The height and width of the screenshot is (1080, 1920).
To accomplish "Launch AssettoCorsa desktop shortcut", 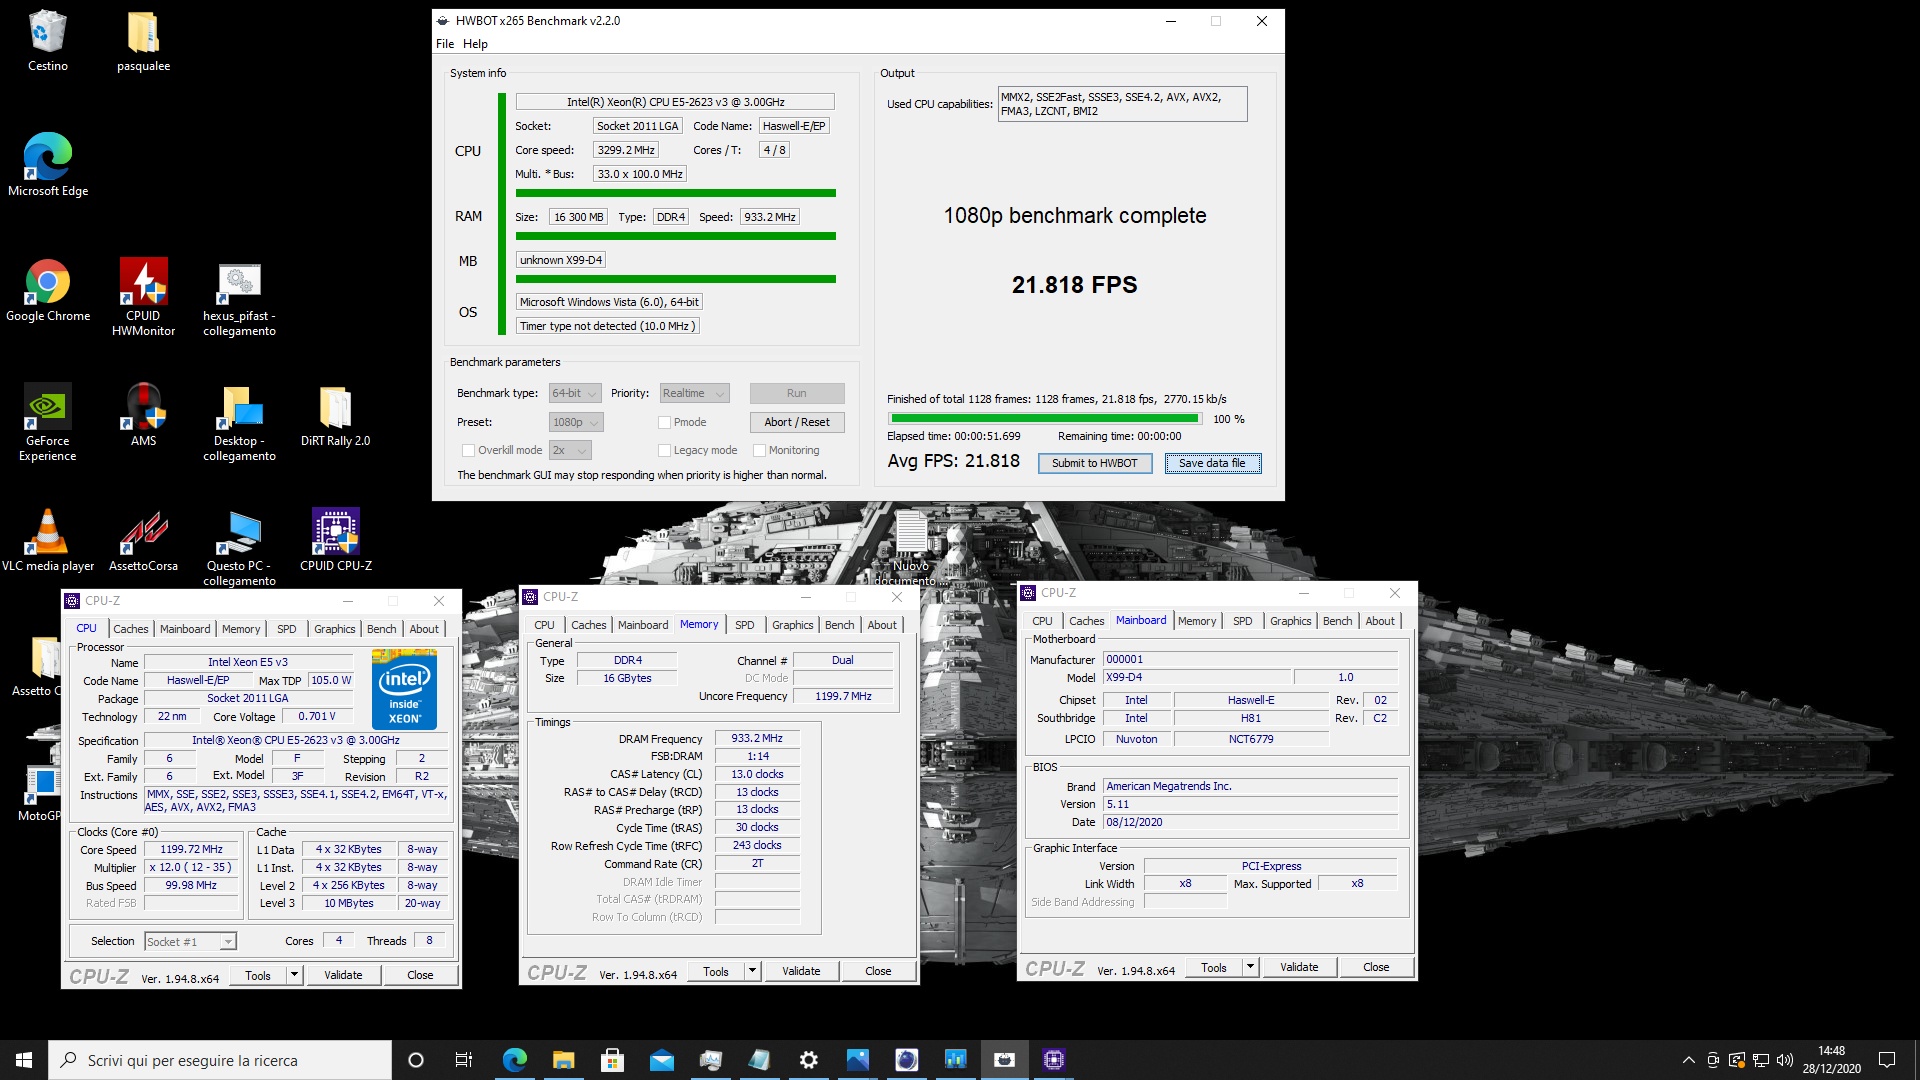I will click(x=143, y=540).
